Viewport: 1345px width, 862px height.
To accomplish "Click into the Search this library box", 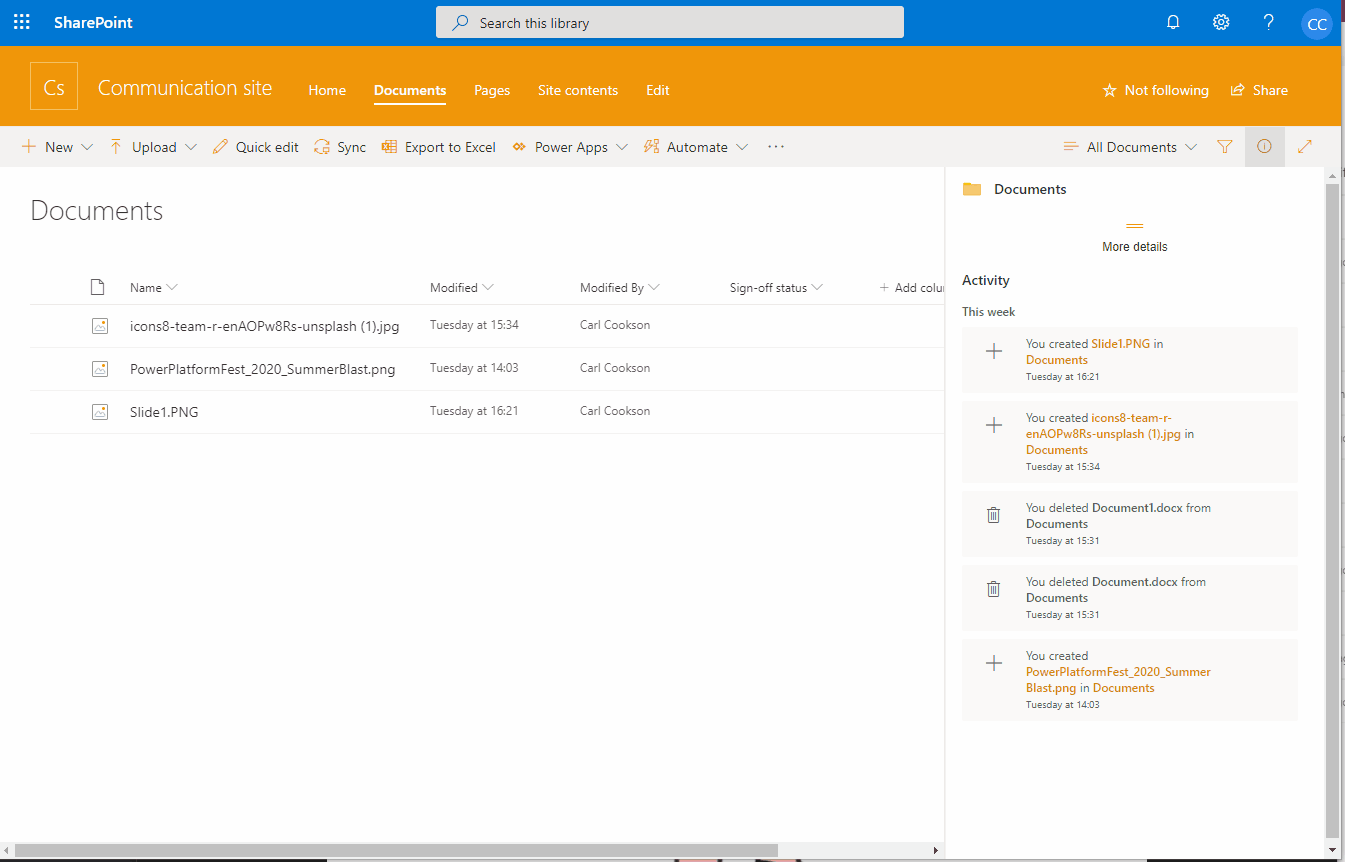I will pos(670,22).
